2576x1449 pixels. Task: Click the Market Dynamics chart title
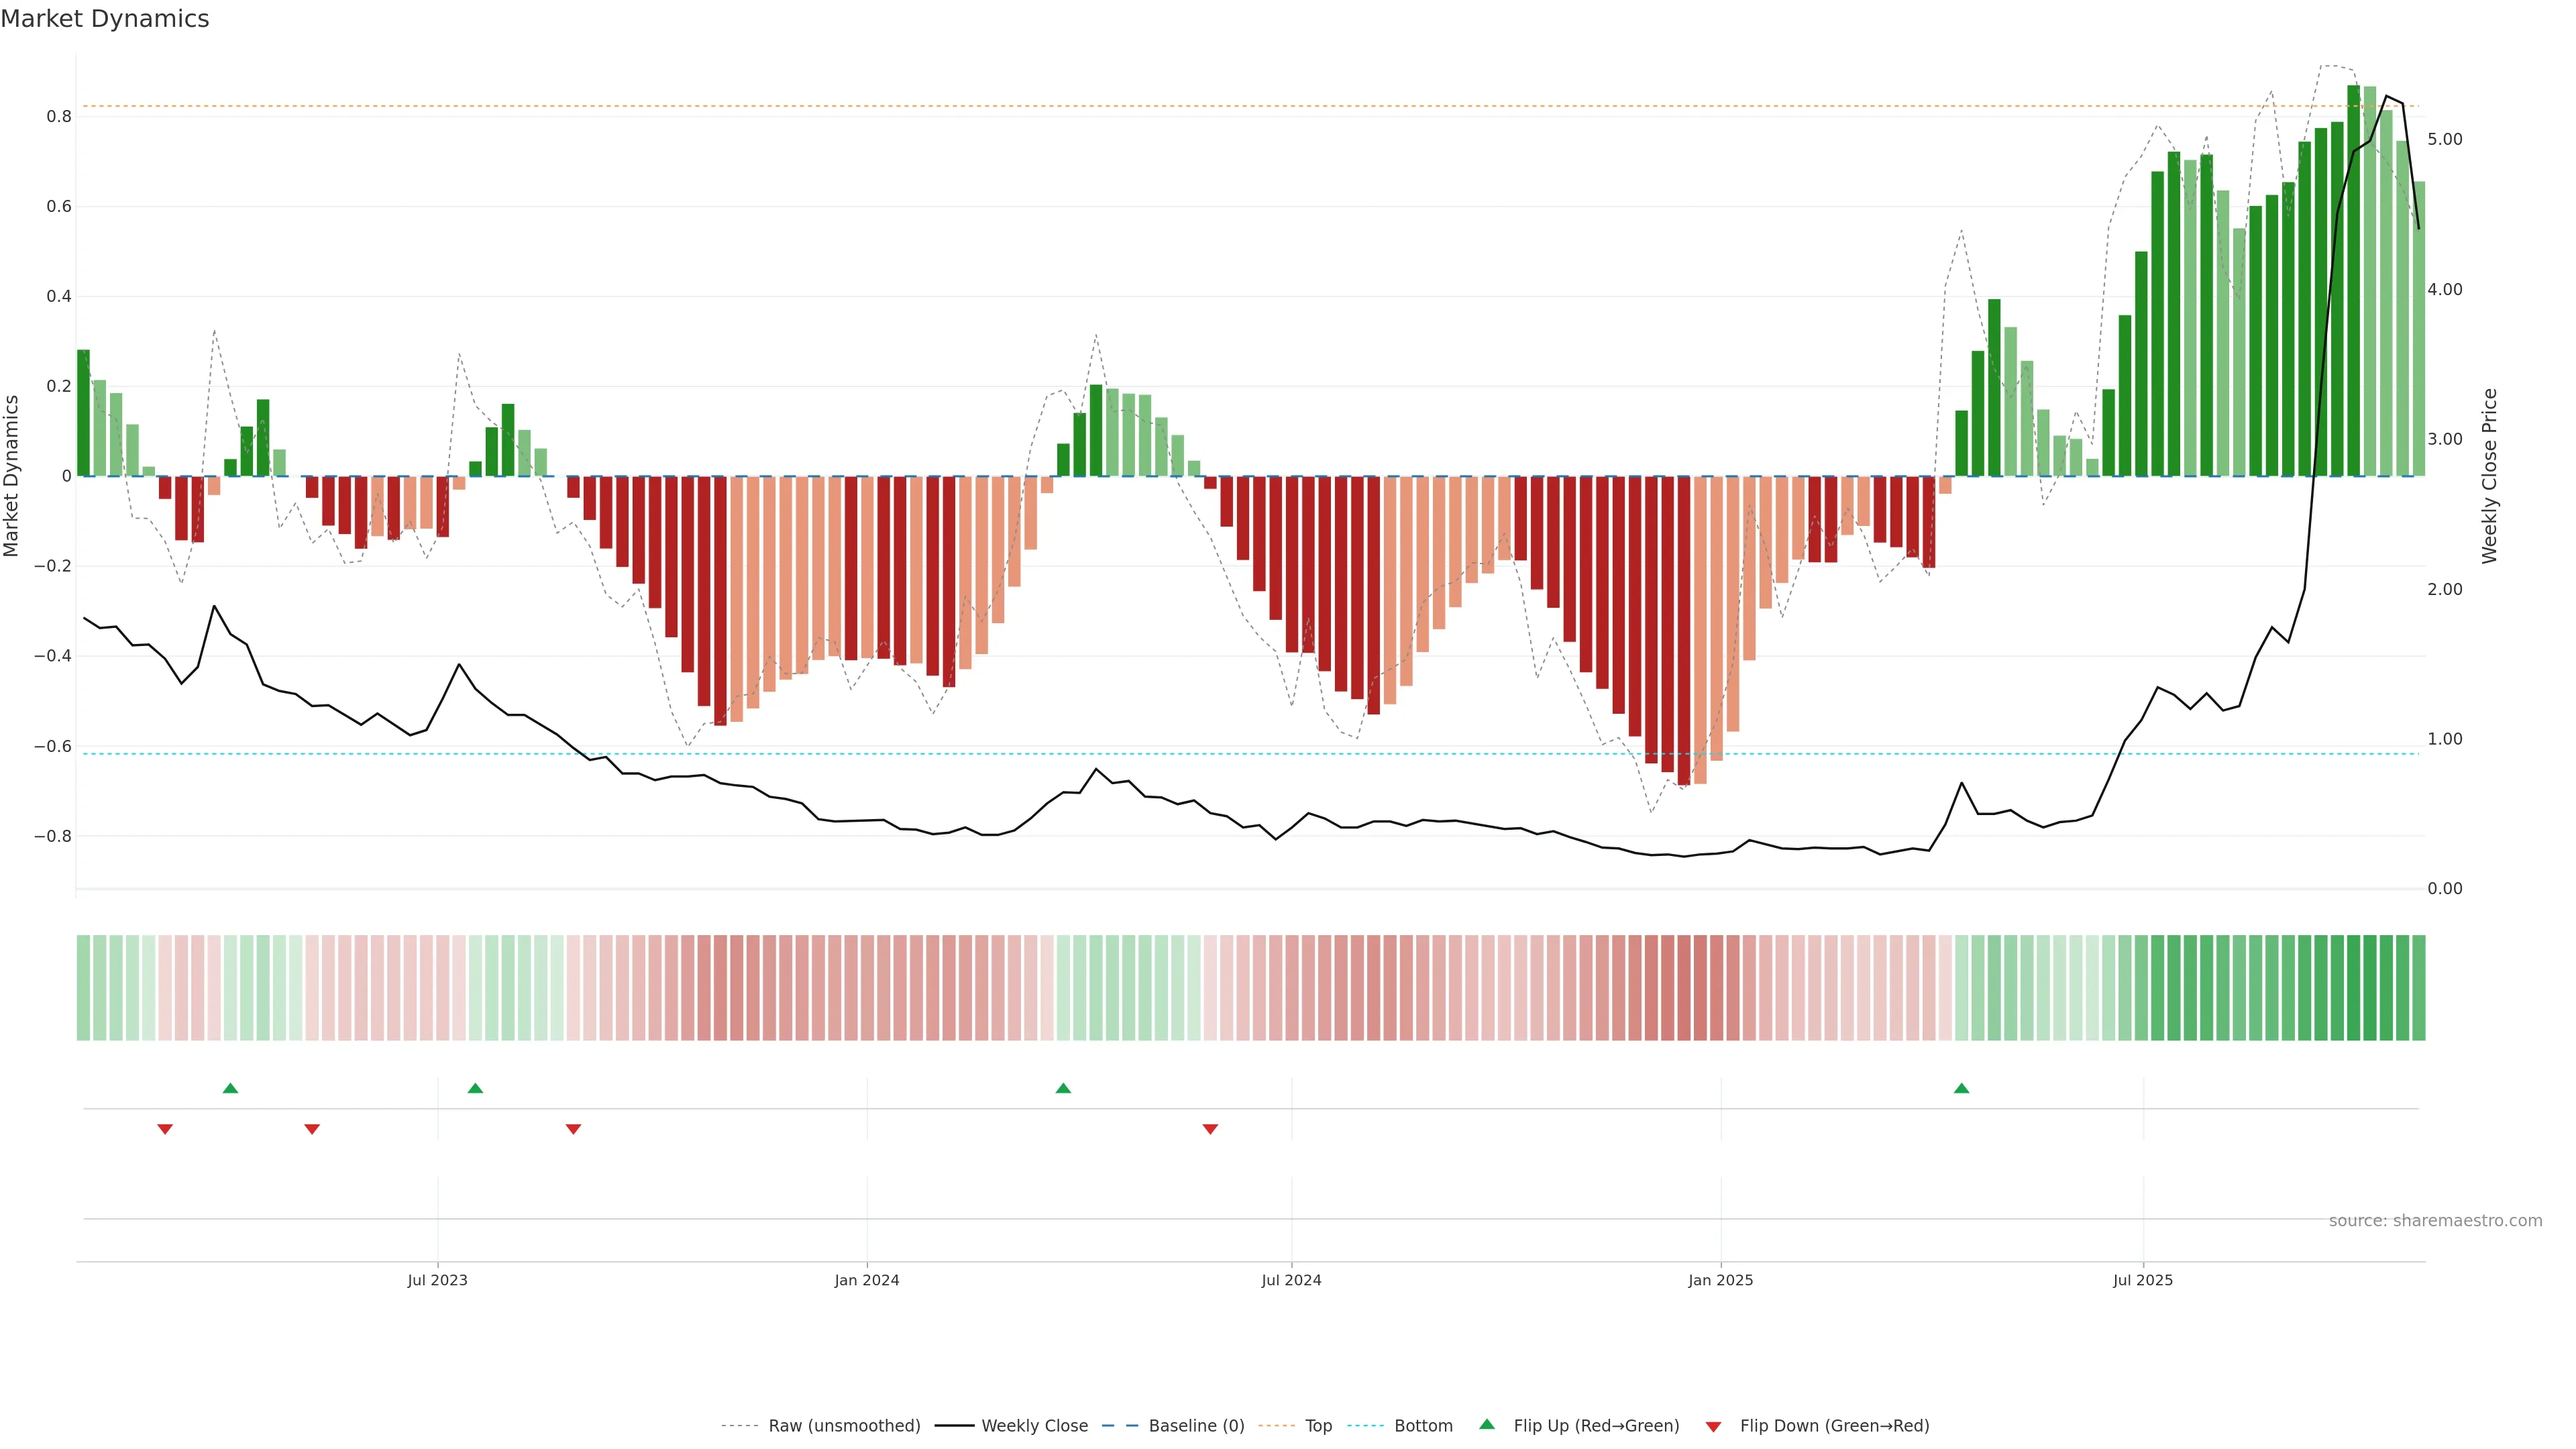tap(105, 19)
